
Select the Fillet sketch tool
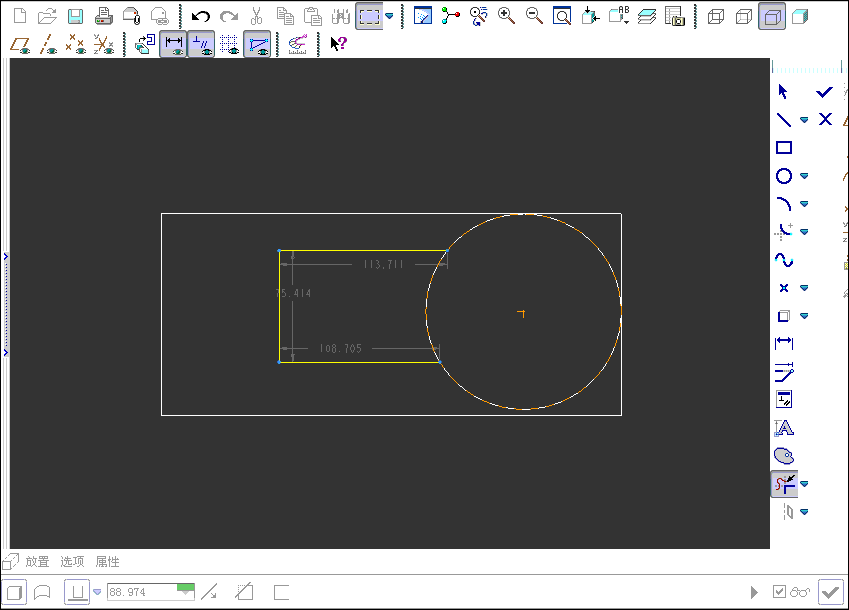click(784, 232)
